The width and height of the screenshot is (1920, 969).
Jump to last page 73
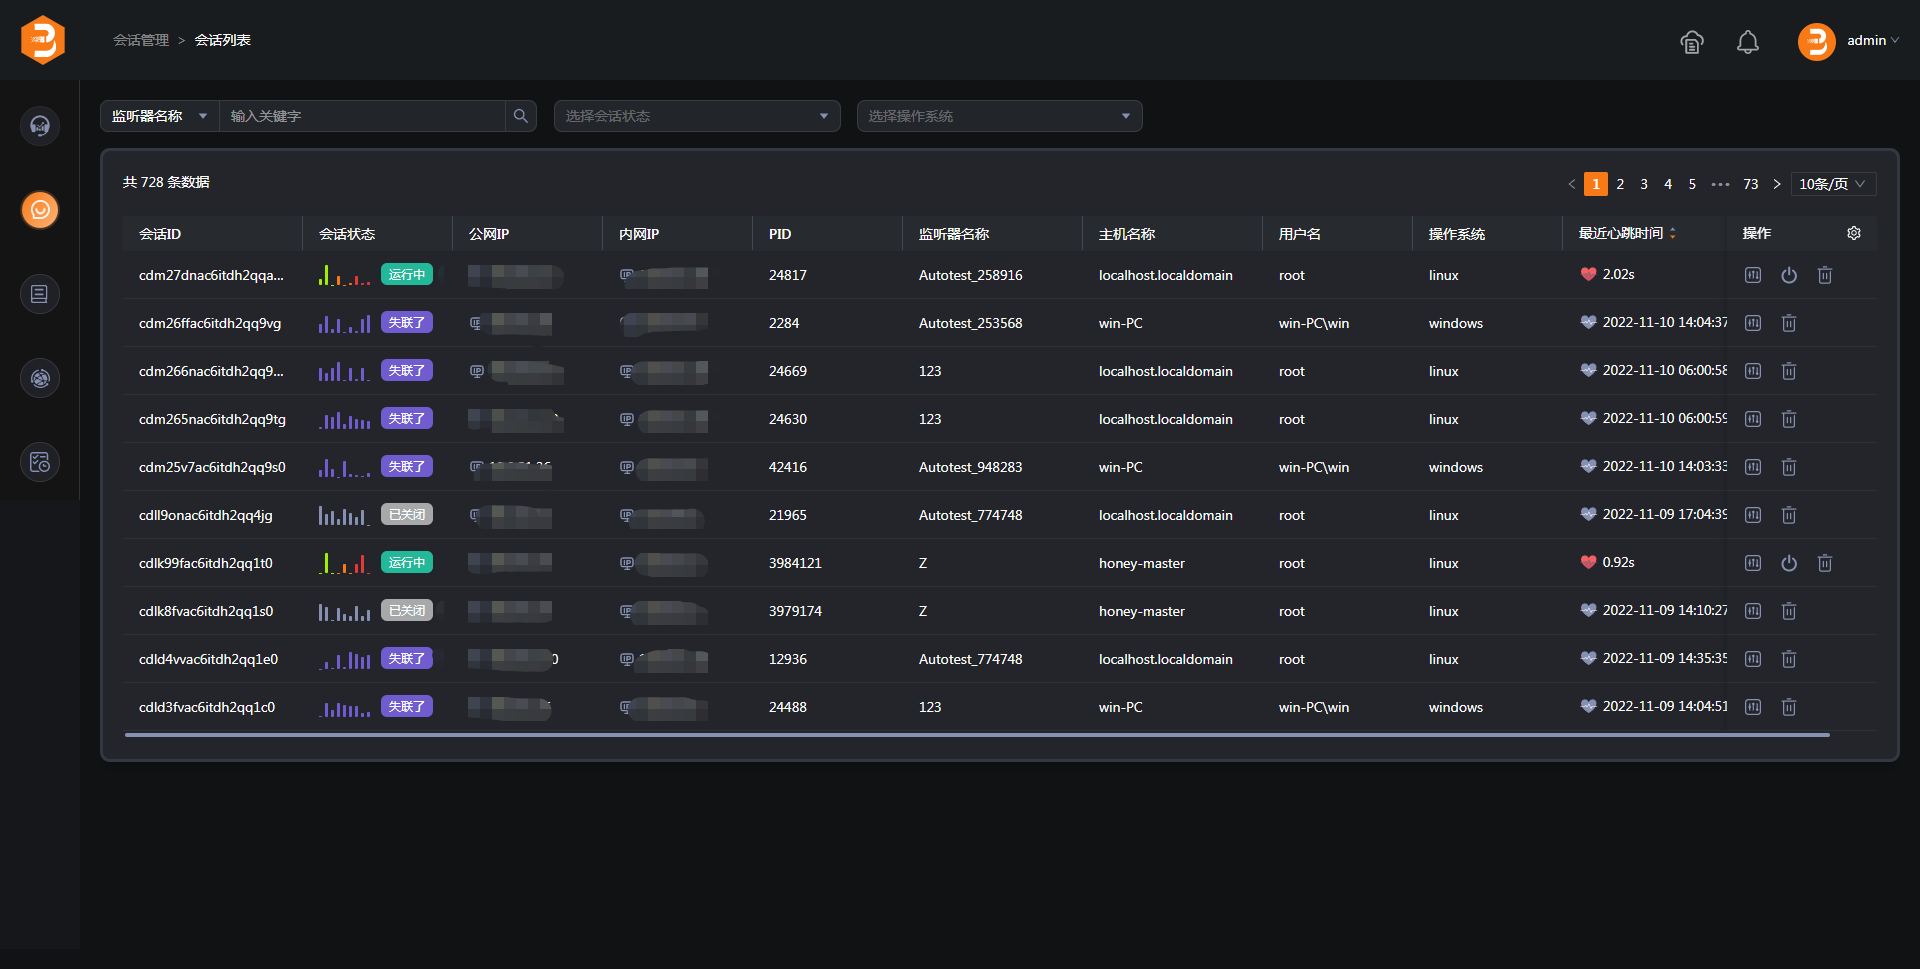[1751, 184]
